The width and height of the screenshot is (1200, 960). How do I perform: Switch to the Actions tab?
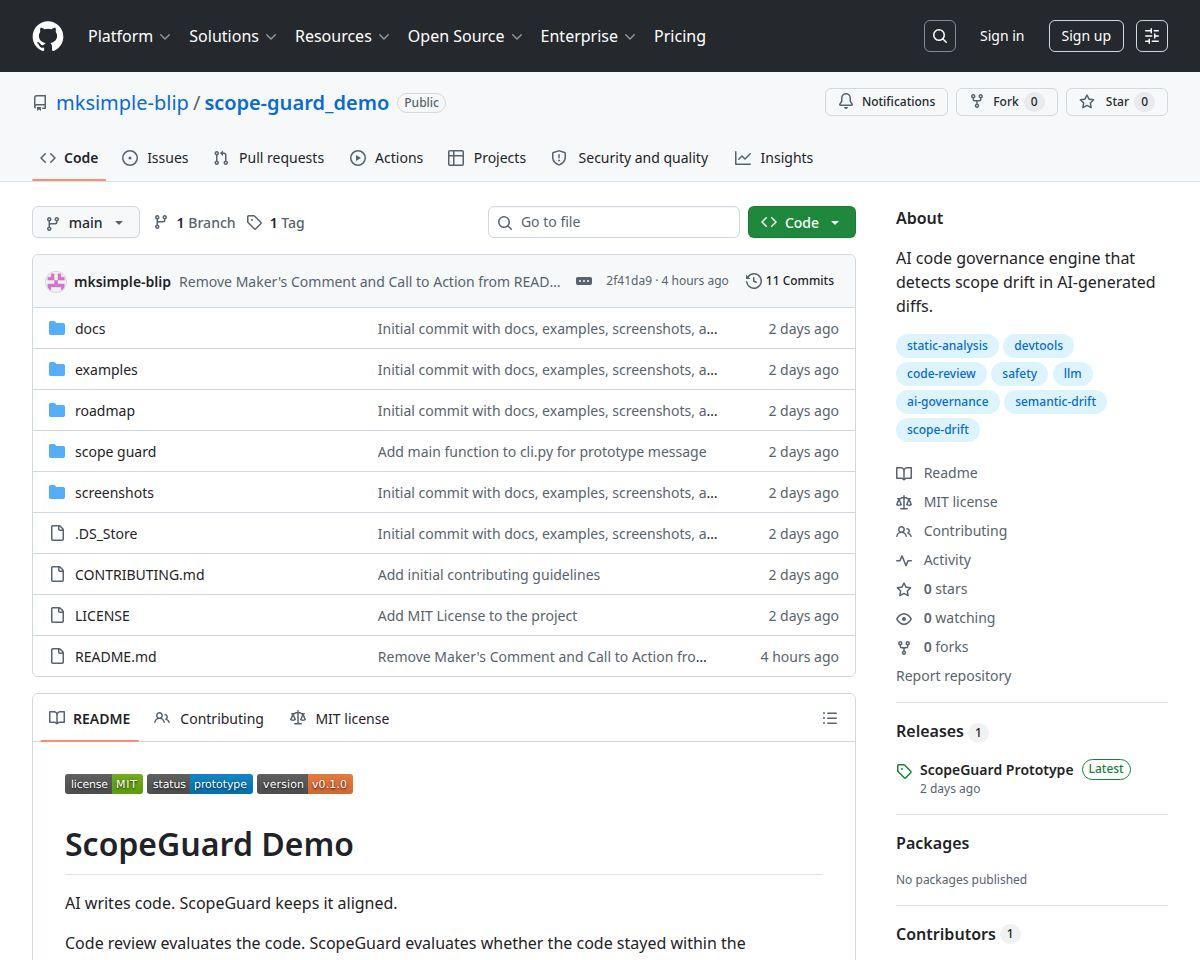387,158
